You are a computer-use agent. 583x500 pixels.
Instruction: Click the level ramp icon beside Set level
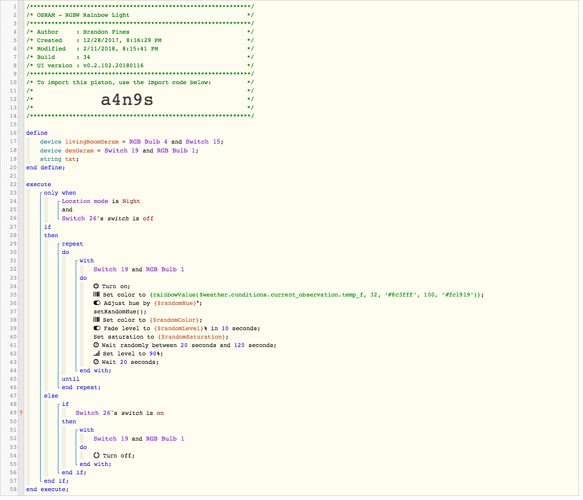coord(96,354)
